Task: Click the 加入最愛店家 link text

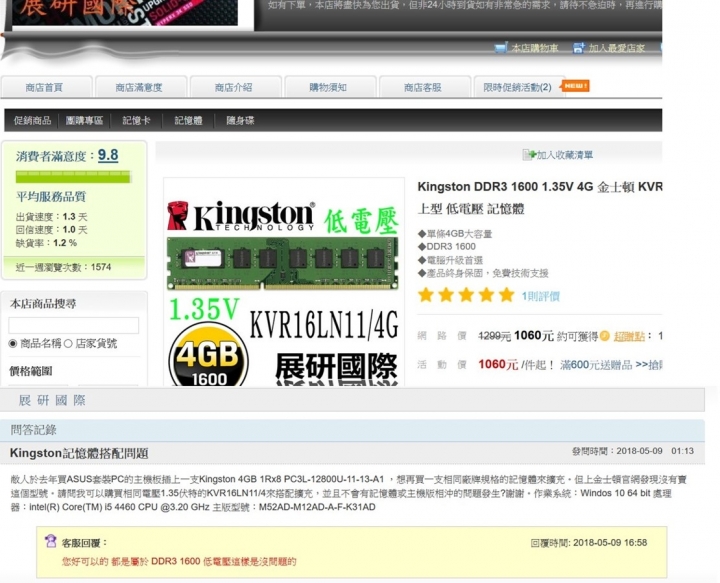Action: point(617,48)
